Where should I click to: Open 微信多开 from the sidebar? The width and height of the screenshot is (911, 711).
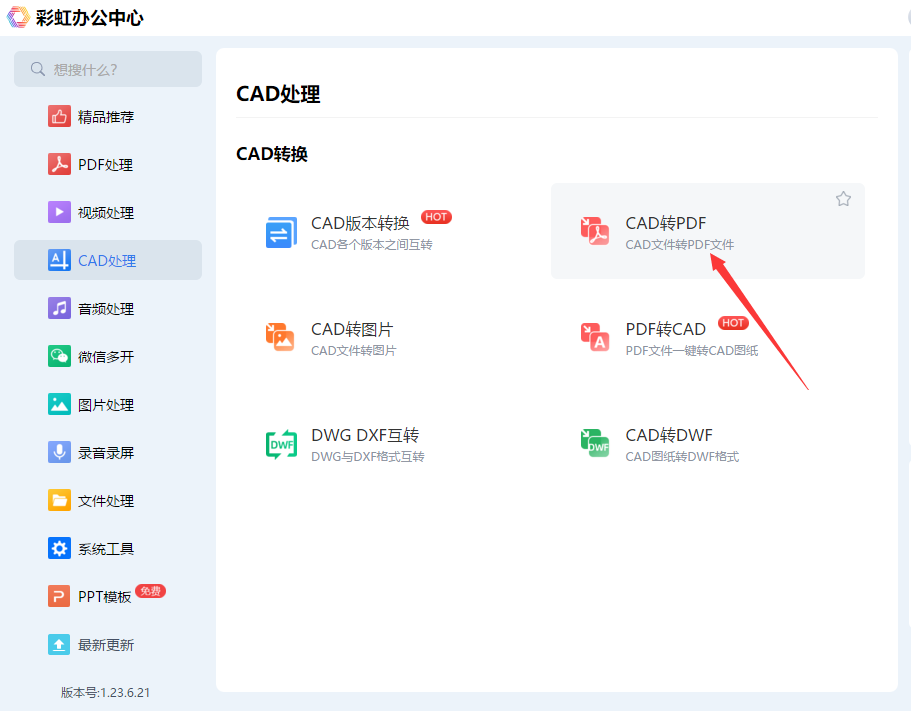pos(108,356)
